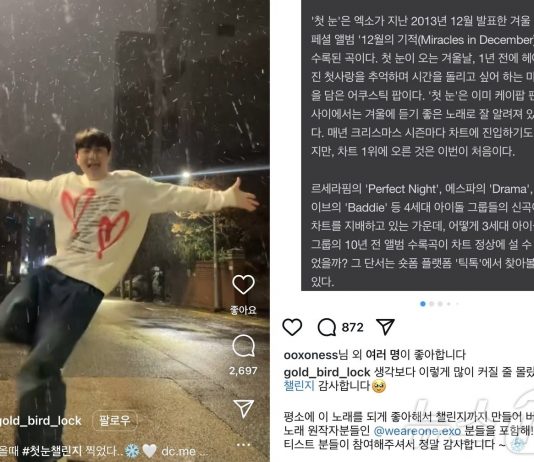
Task: Open gold_bird_lock profile from reel username
Action: [x=40, y=421]
